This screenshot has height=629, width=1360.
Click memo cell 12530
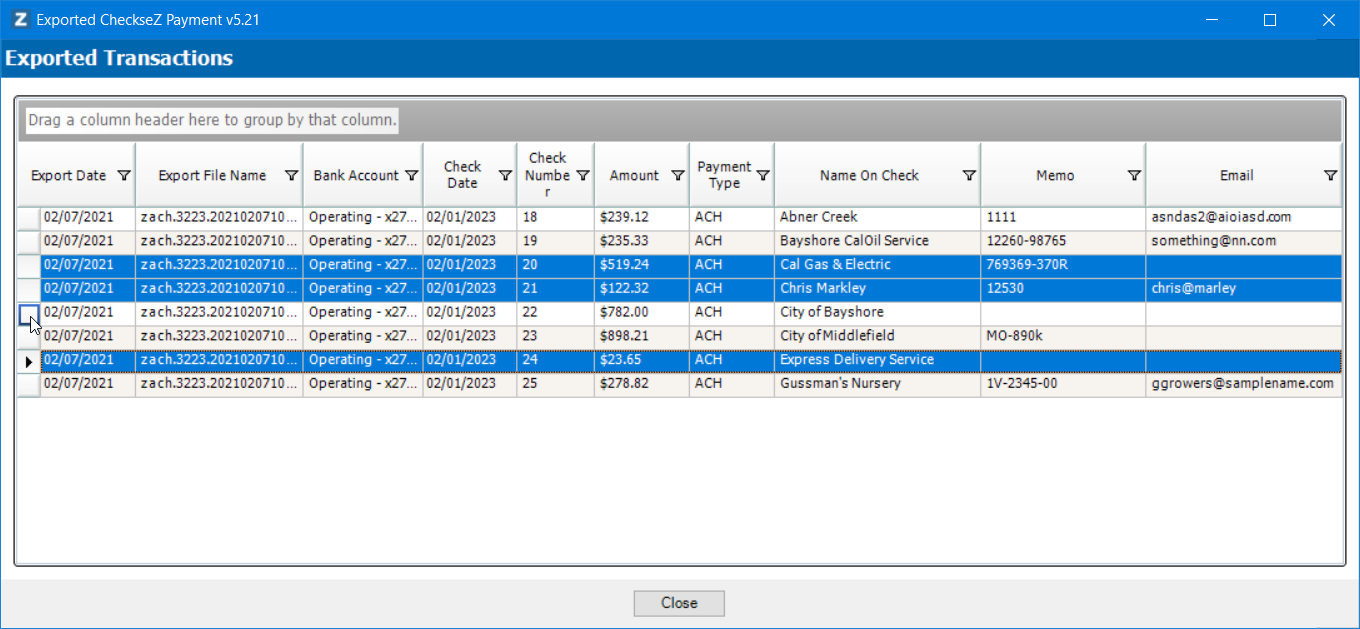coord(1063,288)
